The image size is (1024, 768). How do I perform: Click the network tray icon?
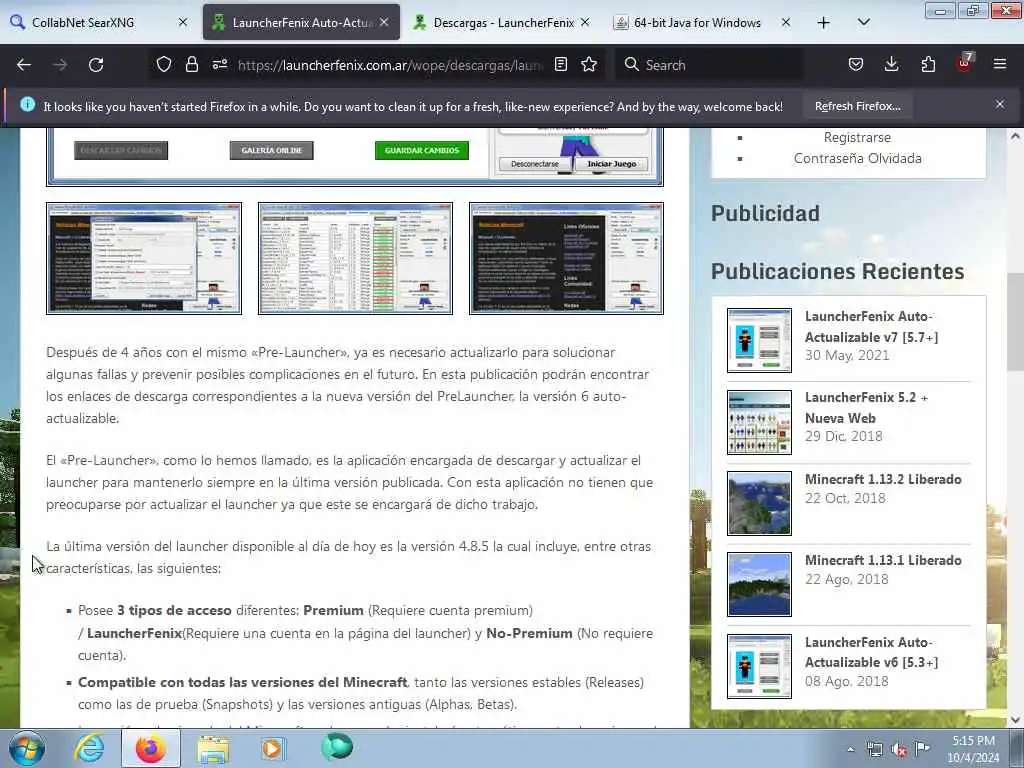pos(874,750)
